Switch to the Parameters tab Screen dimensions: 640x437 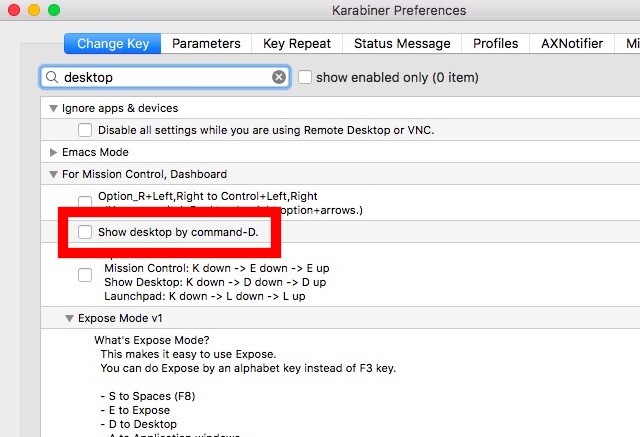(x=206, y=43)
